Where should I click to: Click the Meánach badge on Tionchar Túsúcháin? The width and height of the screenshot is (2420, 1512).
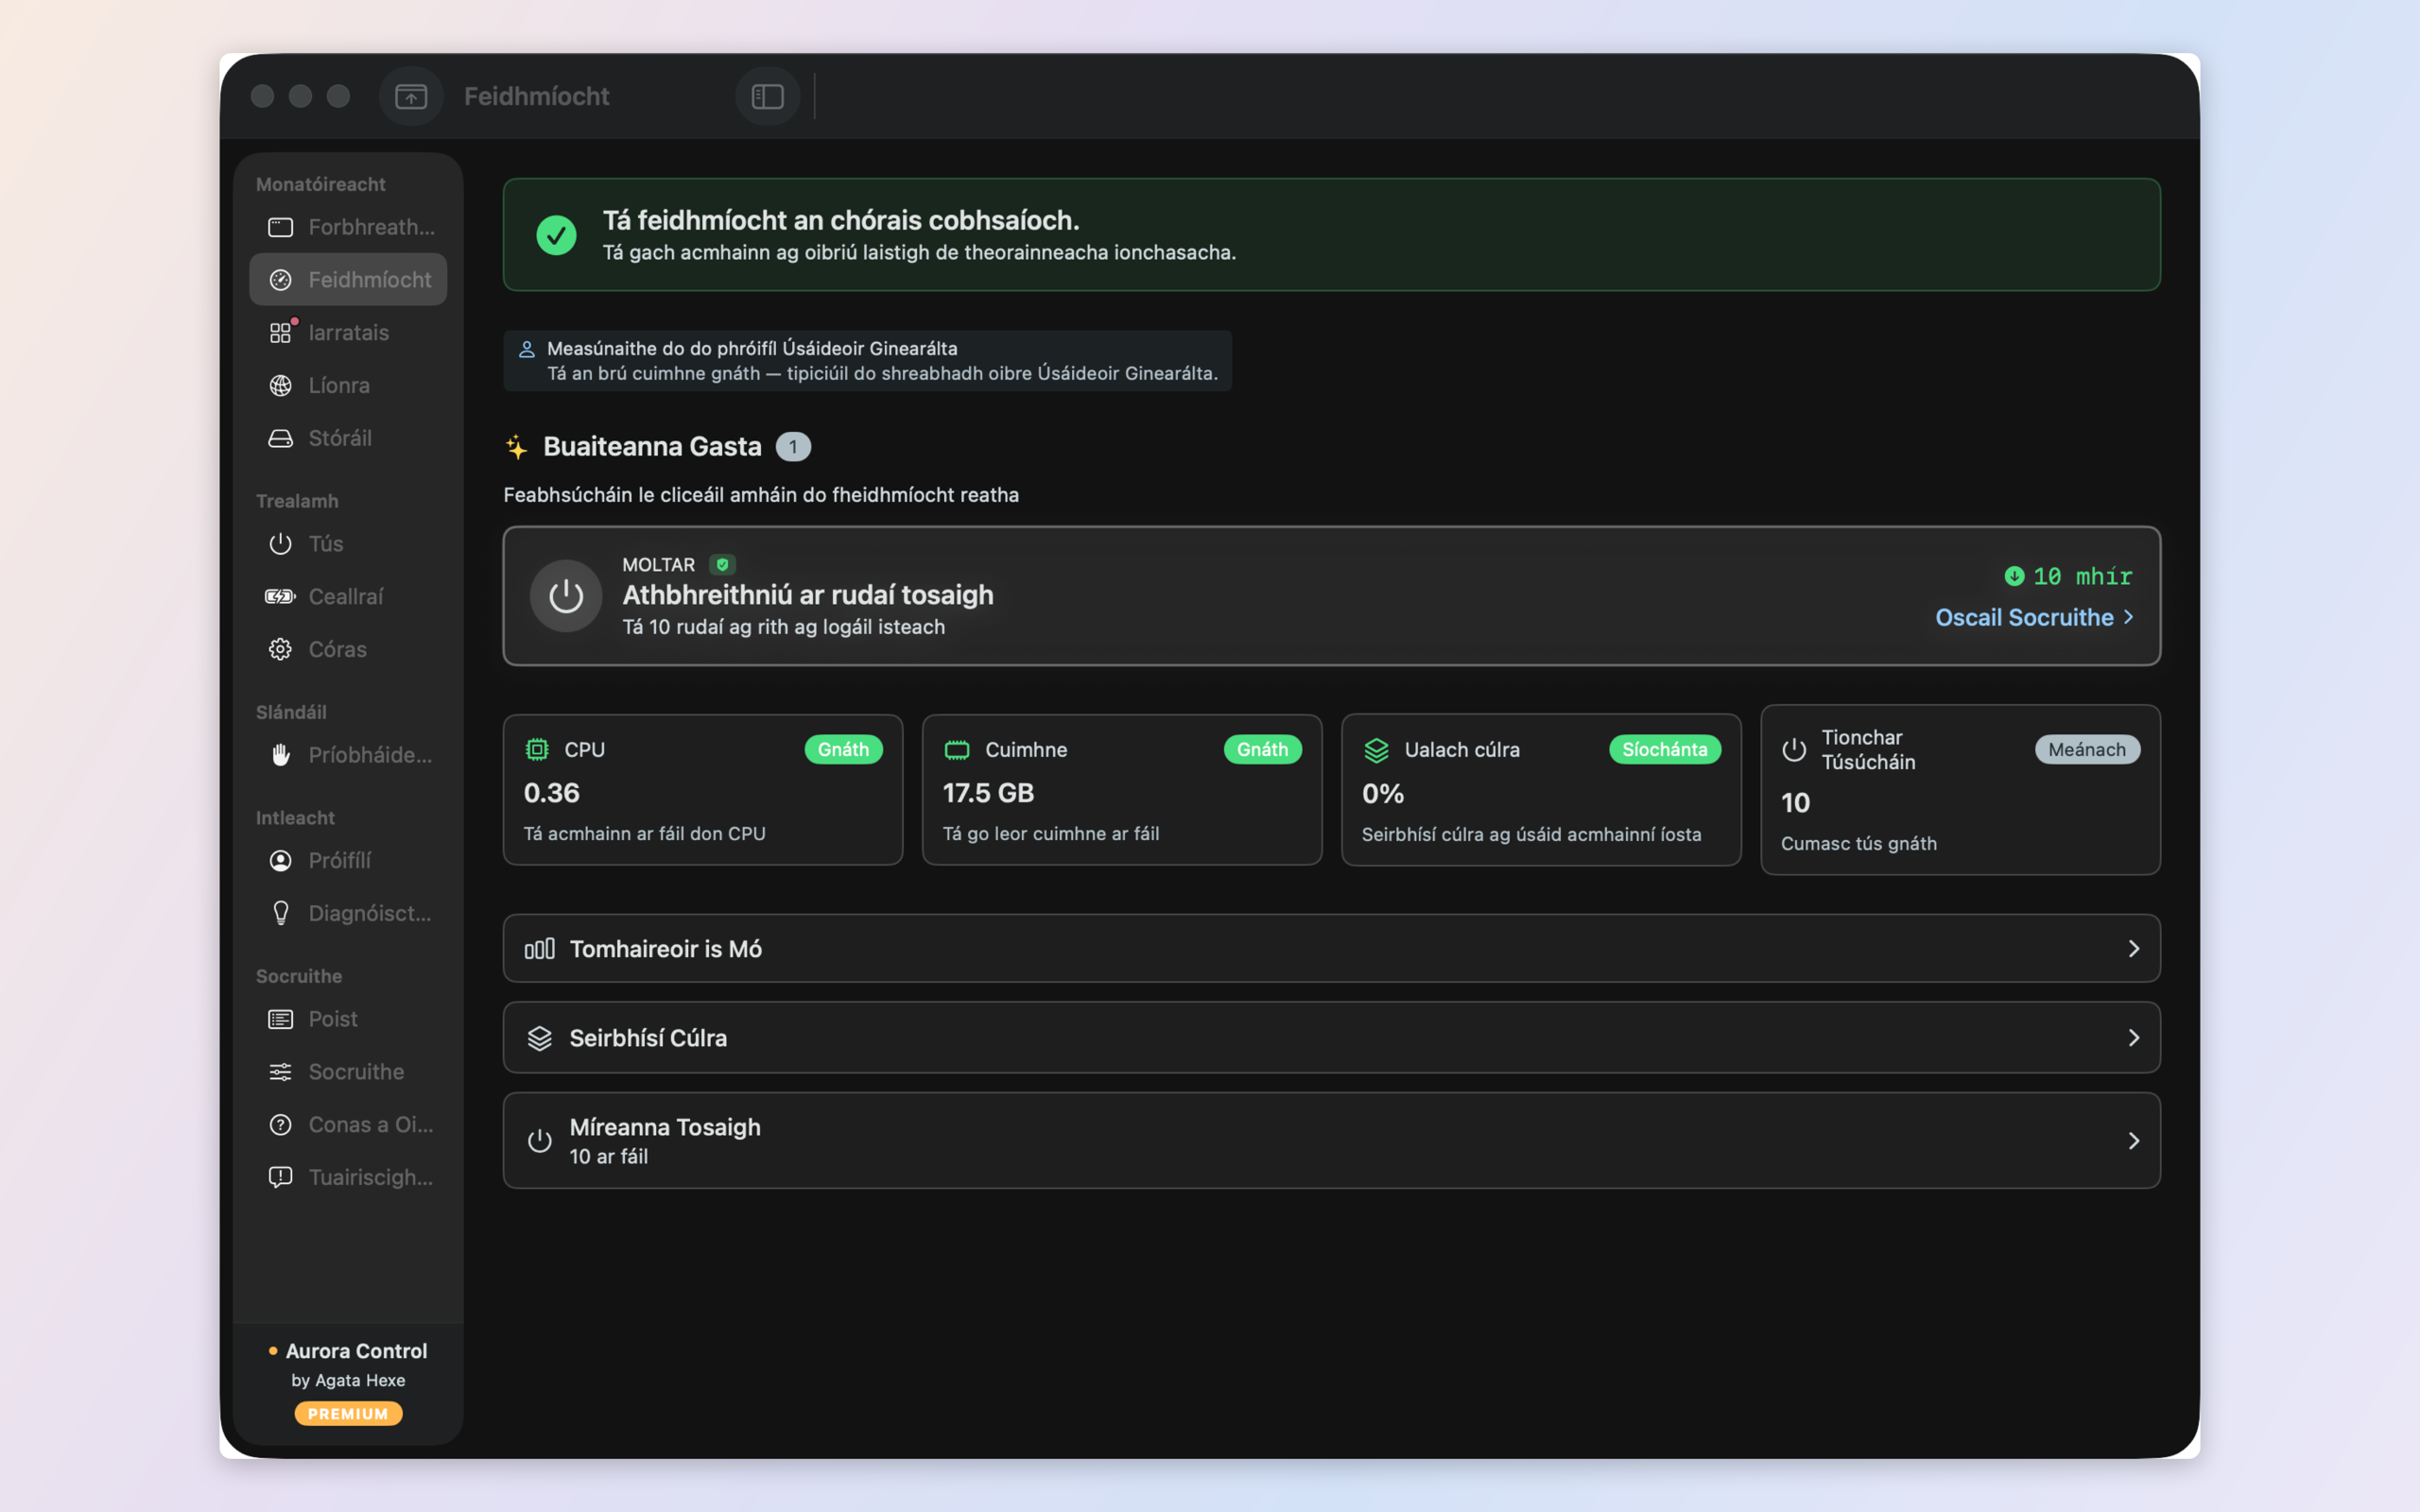(2087, 750)
